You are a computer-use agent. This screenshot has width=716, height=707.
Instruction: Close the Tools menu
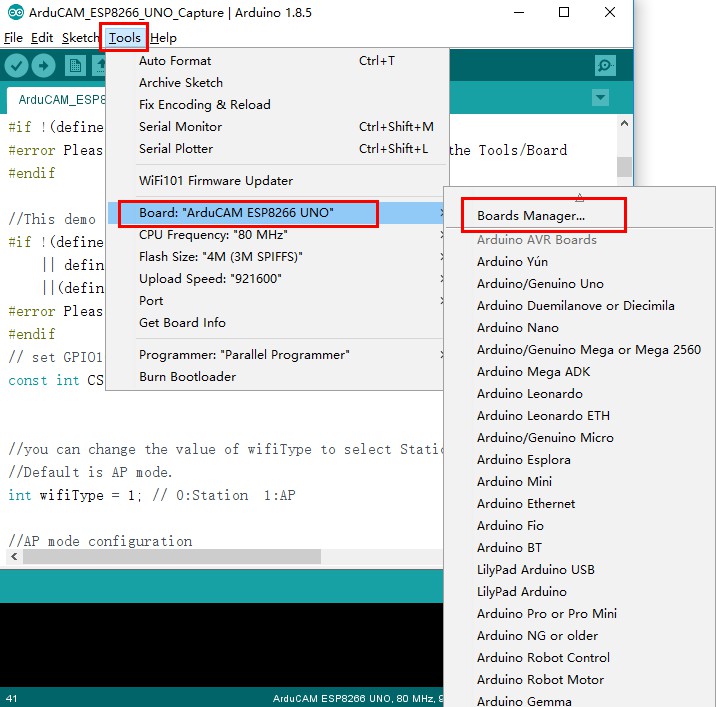click(124, 38)
